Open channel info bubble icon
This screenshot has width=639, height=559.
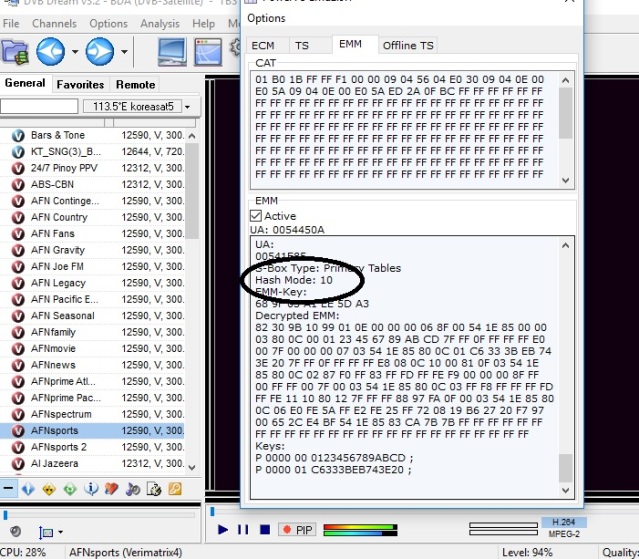click(90, 489)
